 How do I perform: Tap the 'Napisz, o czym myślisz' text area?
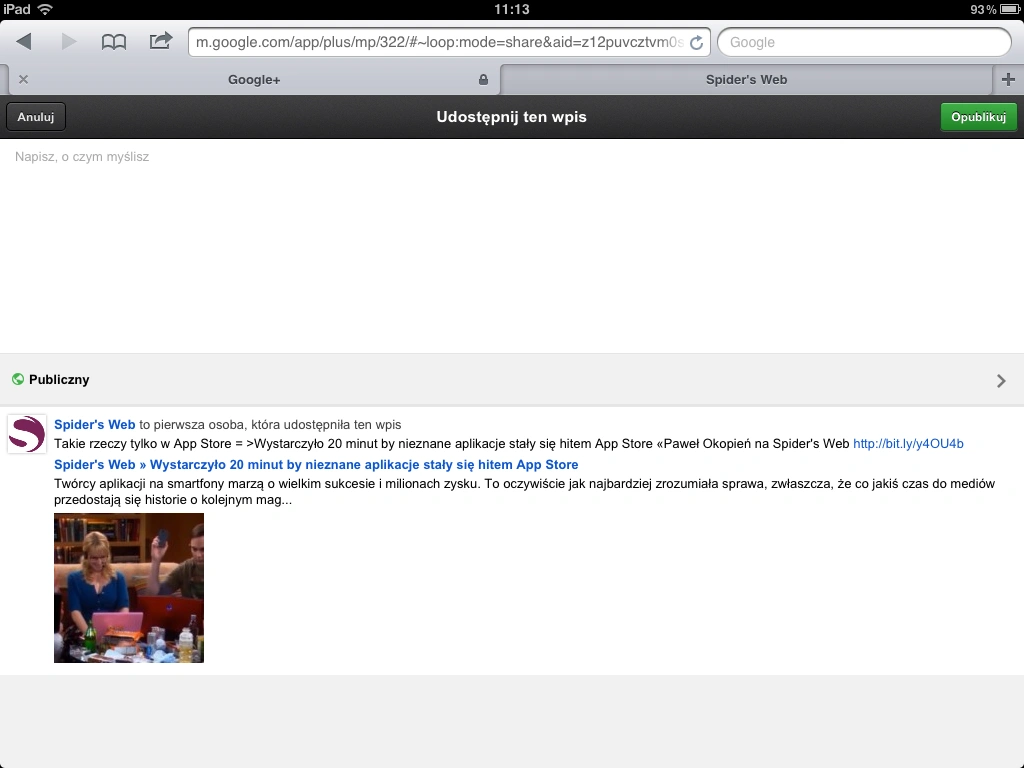click(512, 246)
